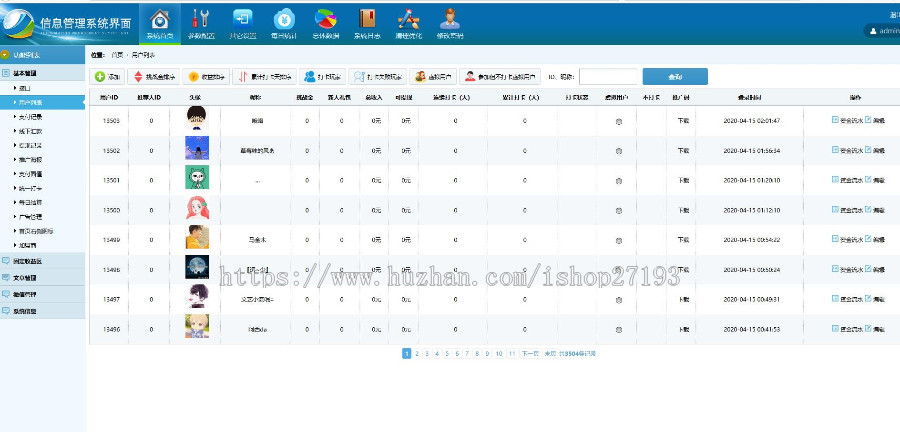The height and width of the screenshot is (432, 900).
Task: Go to page 2 in pagination
Action: pyautogui.click(x=417, y=354)
